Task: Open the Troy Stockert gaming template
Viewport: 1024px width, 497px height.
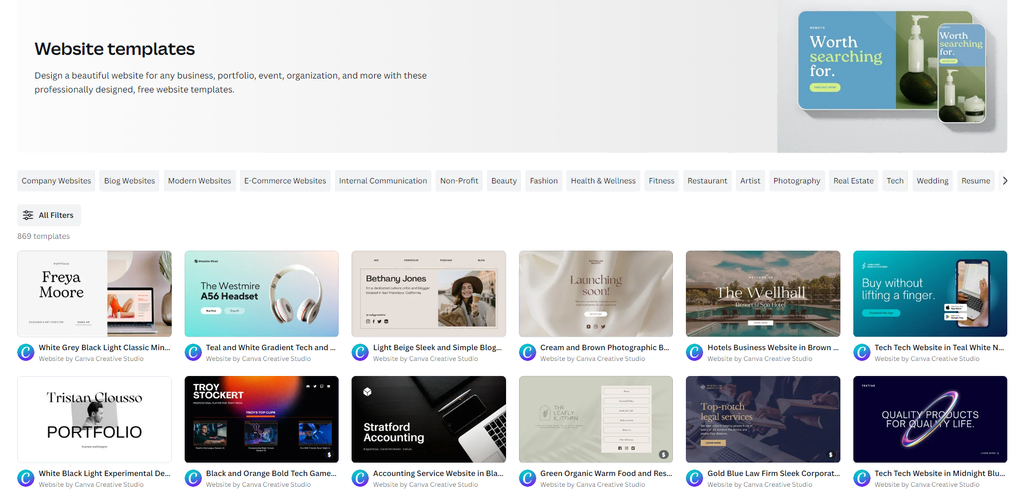Action: click(x=262, y=419)
